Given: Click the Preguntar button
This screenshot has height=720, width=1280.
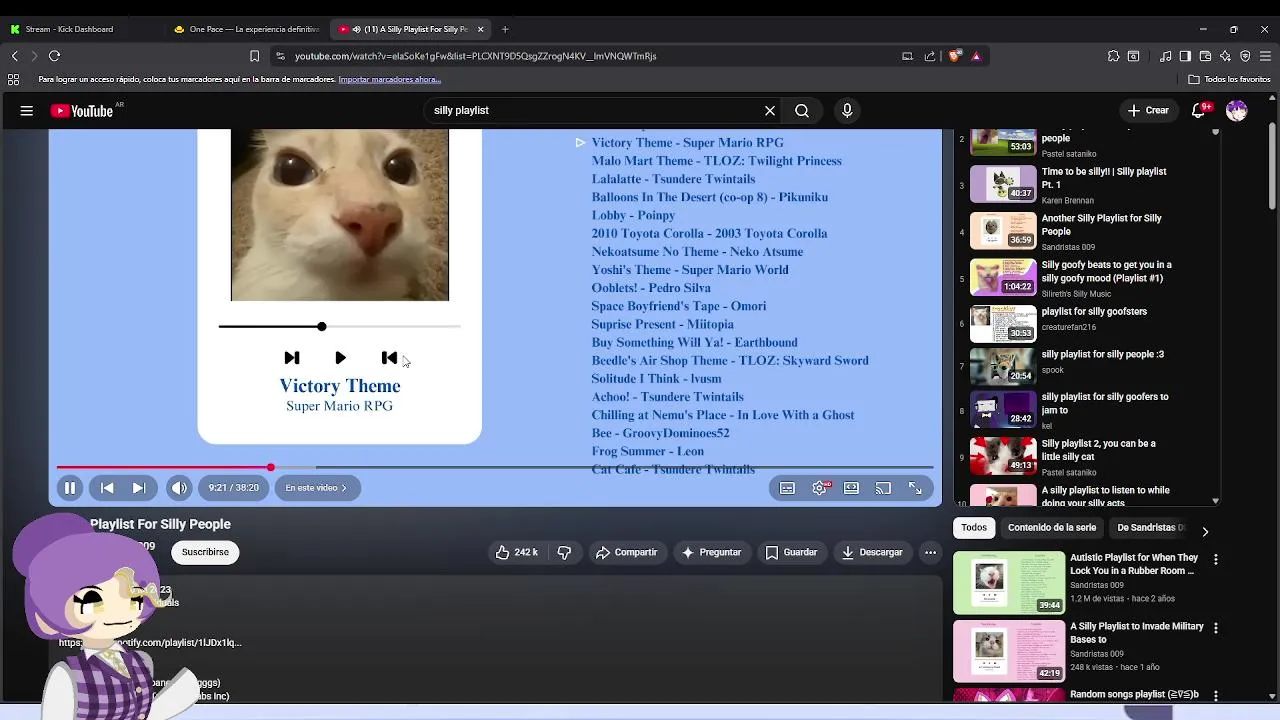Looking at the screenshot, I should coord(711,552).
